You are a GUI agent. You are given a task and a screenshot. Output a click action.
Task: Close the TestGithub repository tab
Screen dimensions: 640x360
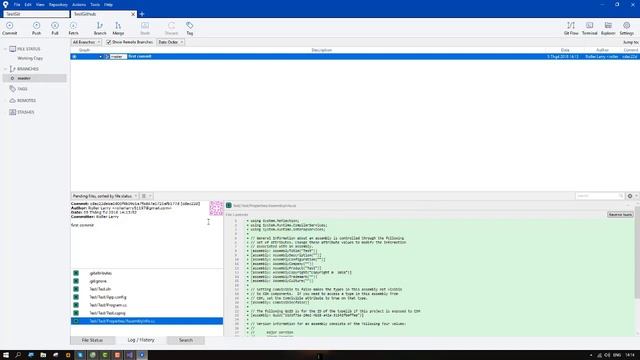click(x=133, y=14)
